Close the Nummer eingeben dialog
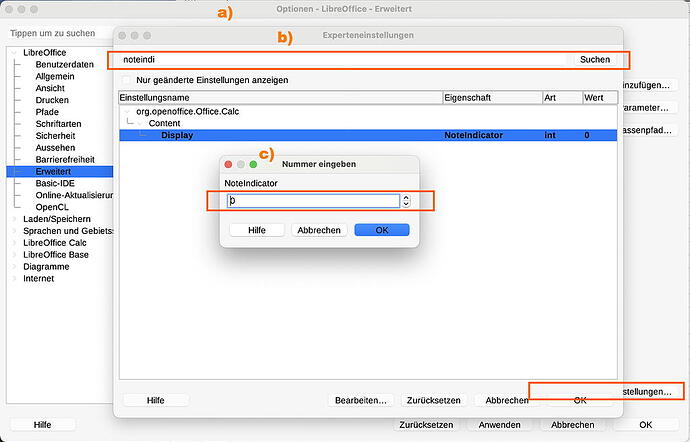This screenshot has height=442, width=690. pos(228,164)
